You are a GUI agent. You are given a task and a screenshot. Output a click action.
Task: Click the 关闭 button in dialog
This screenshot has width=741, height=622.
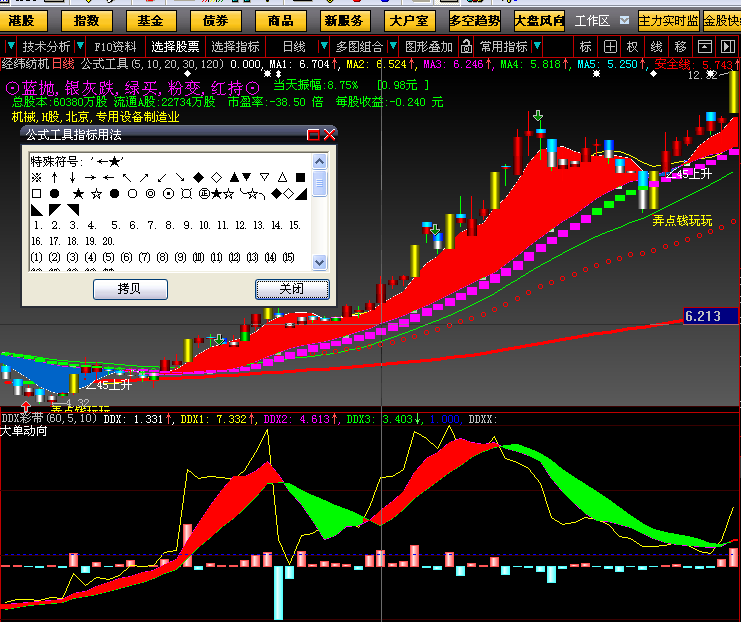(292, 289)
